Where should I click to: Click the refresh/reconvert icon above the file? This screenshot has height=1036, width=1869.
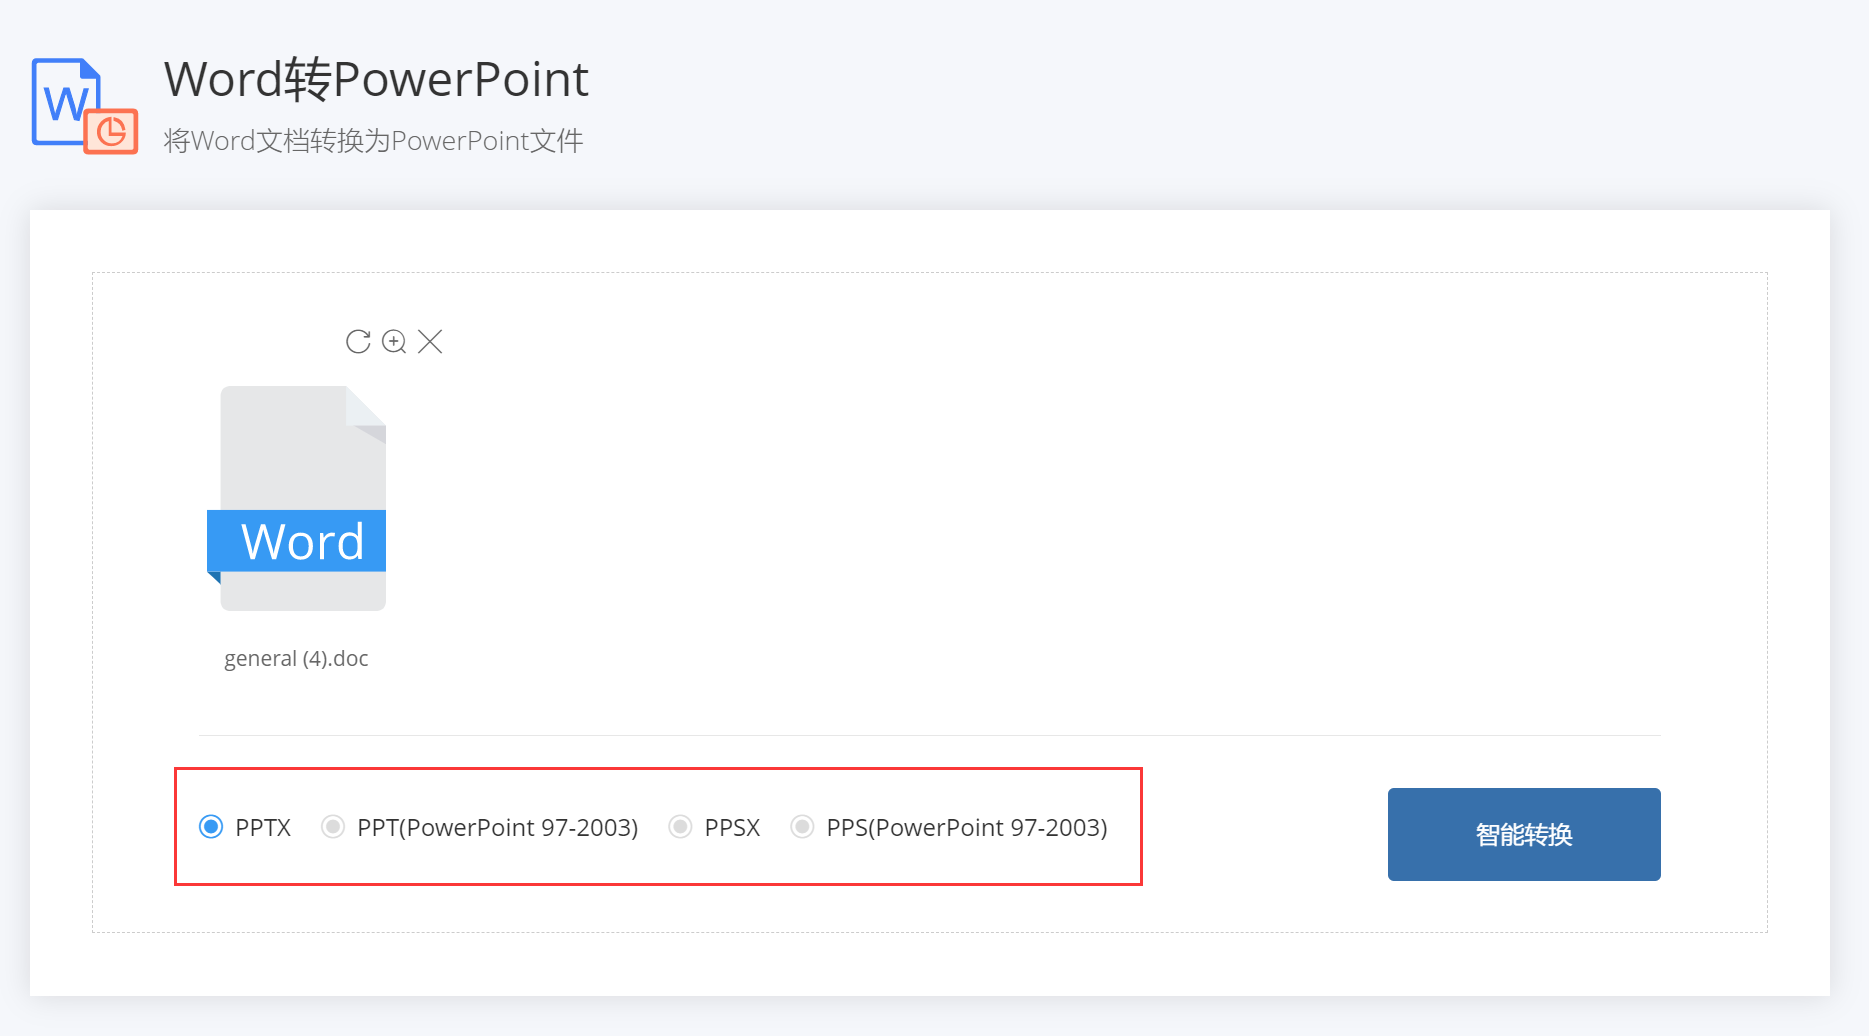pyautogui.click(x=358, y=341)
